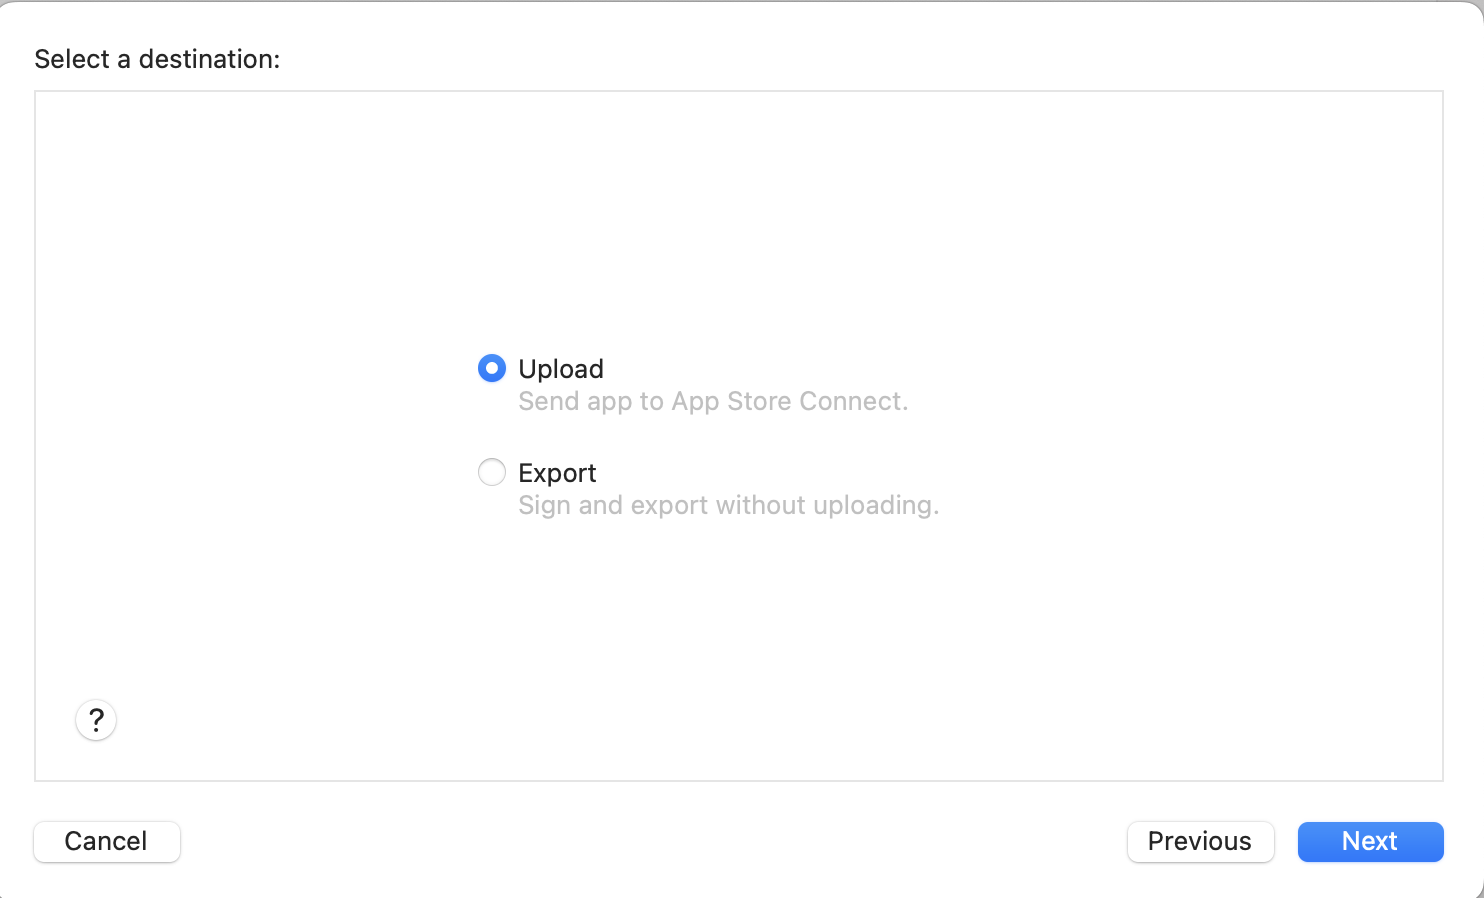Choose the upload to App Store Connect radio

pos(492,369)
